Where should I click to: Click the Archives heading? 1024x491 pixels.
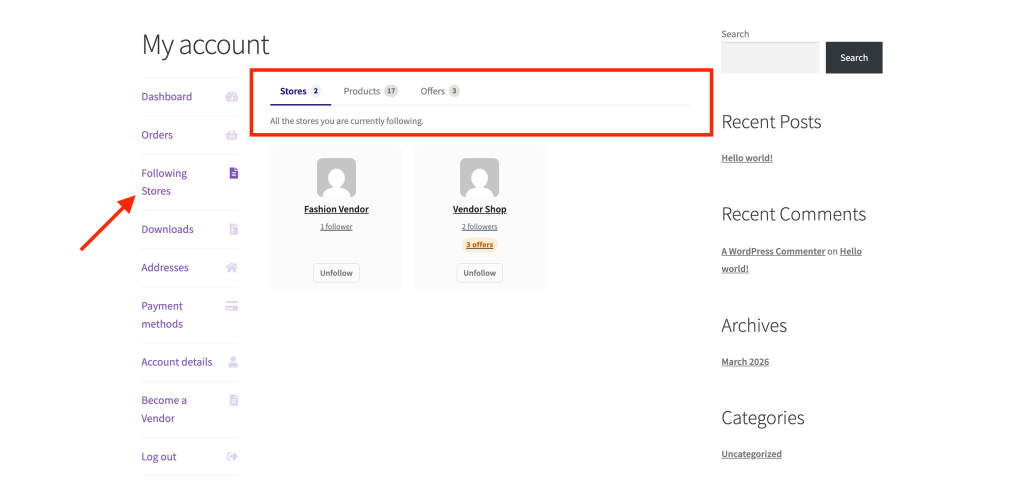tap(754, 325)
